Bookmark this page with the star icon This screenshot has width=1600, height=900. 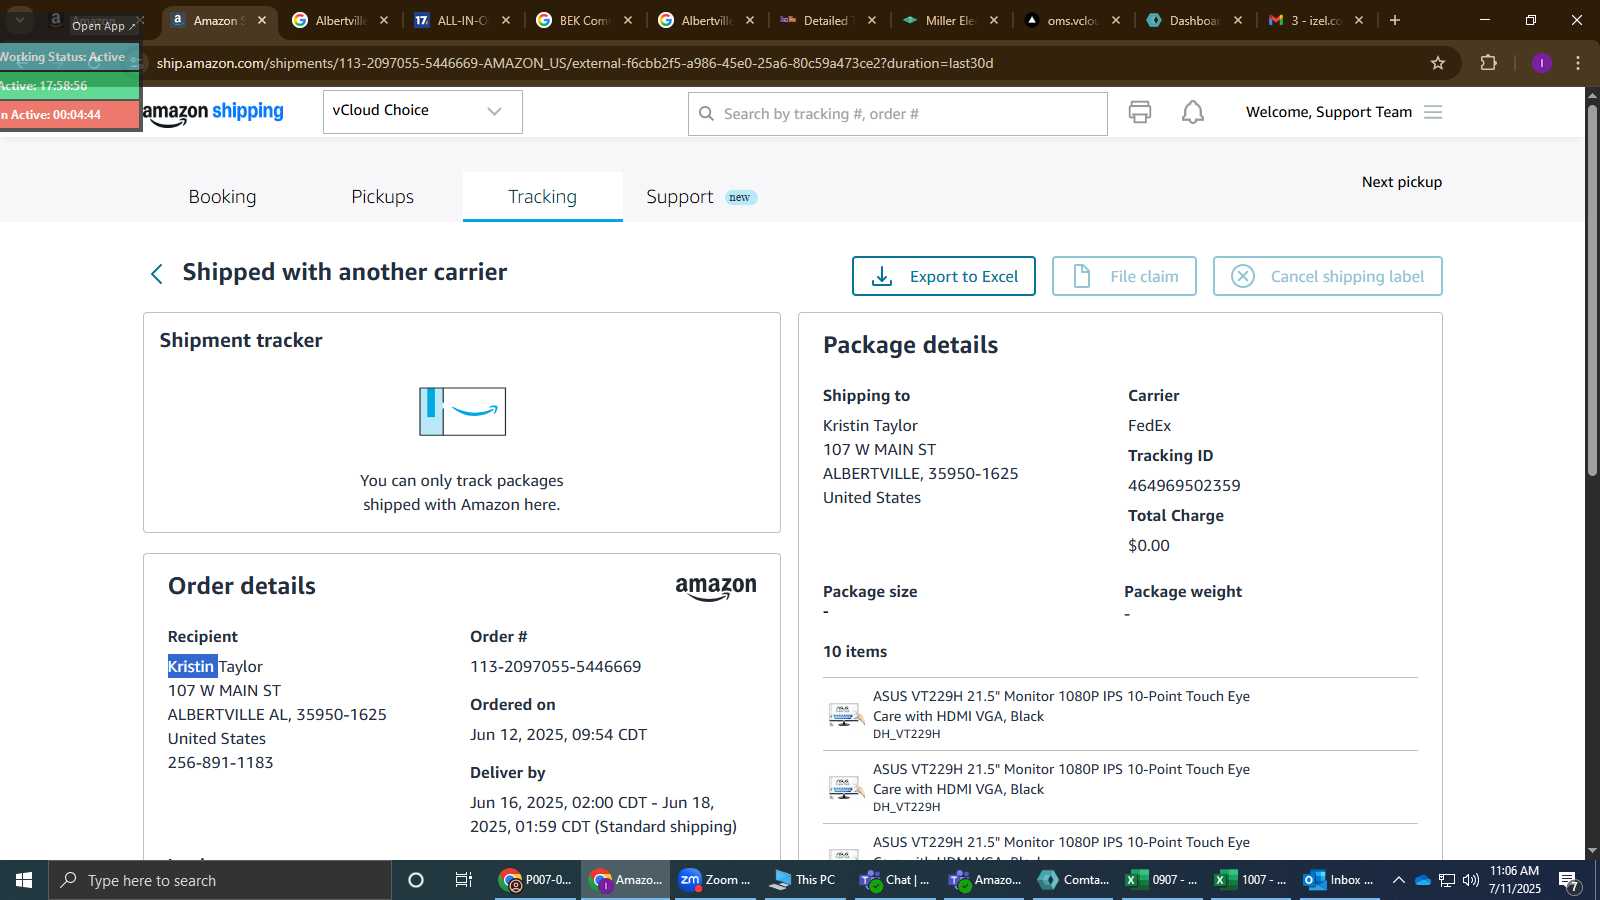[1438, 63]
